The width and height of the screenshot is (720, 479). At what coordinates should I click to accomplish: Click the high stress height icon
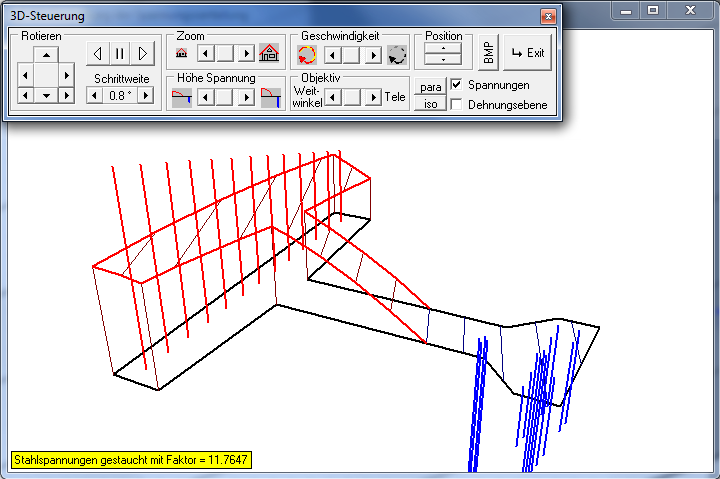pos(269,97)
